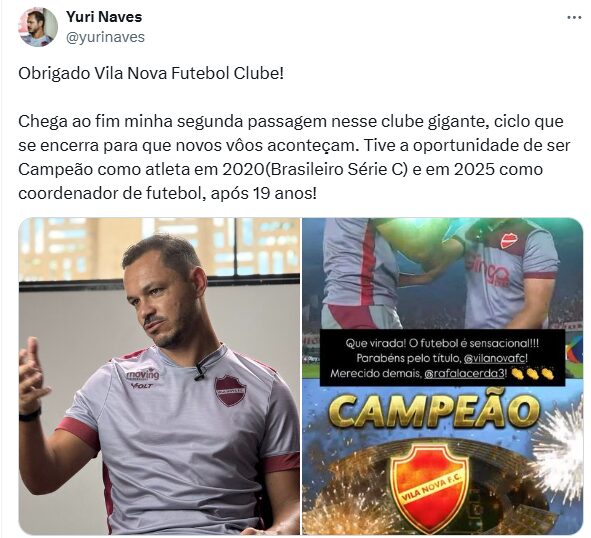Image resolution: width=591 pixels, height=538 pixels.
Task: Click the jersey crest in the right image
Action: (509, 241)
